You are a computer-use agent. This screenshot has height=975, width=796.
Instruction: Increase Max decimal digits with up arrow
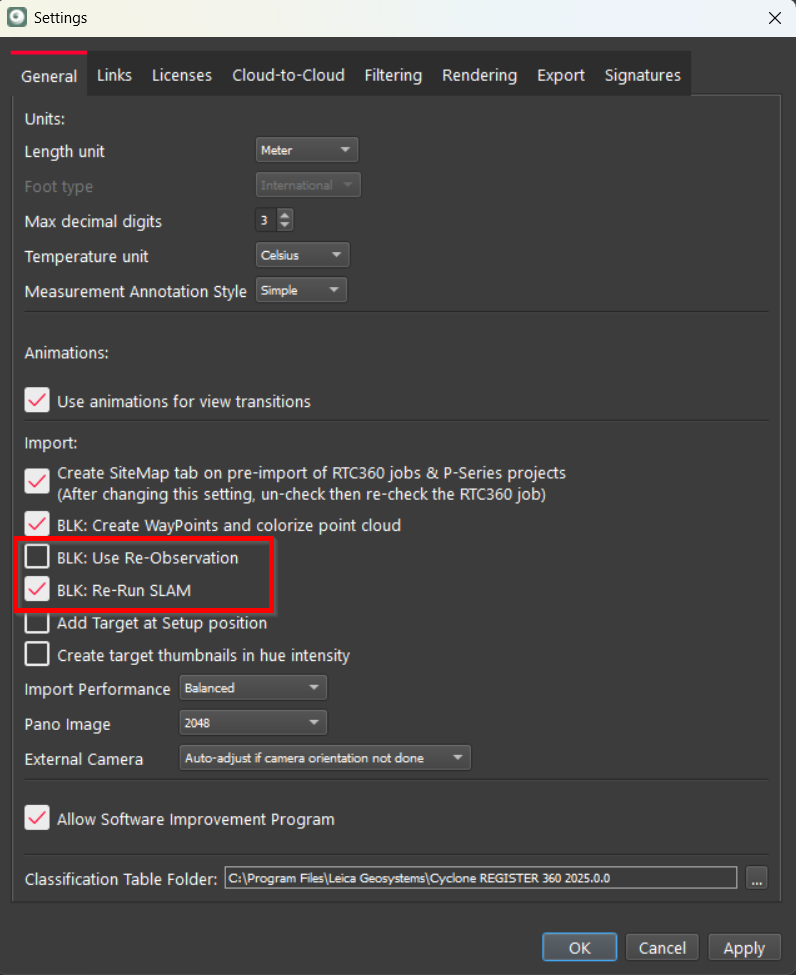coord(285,215)
